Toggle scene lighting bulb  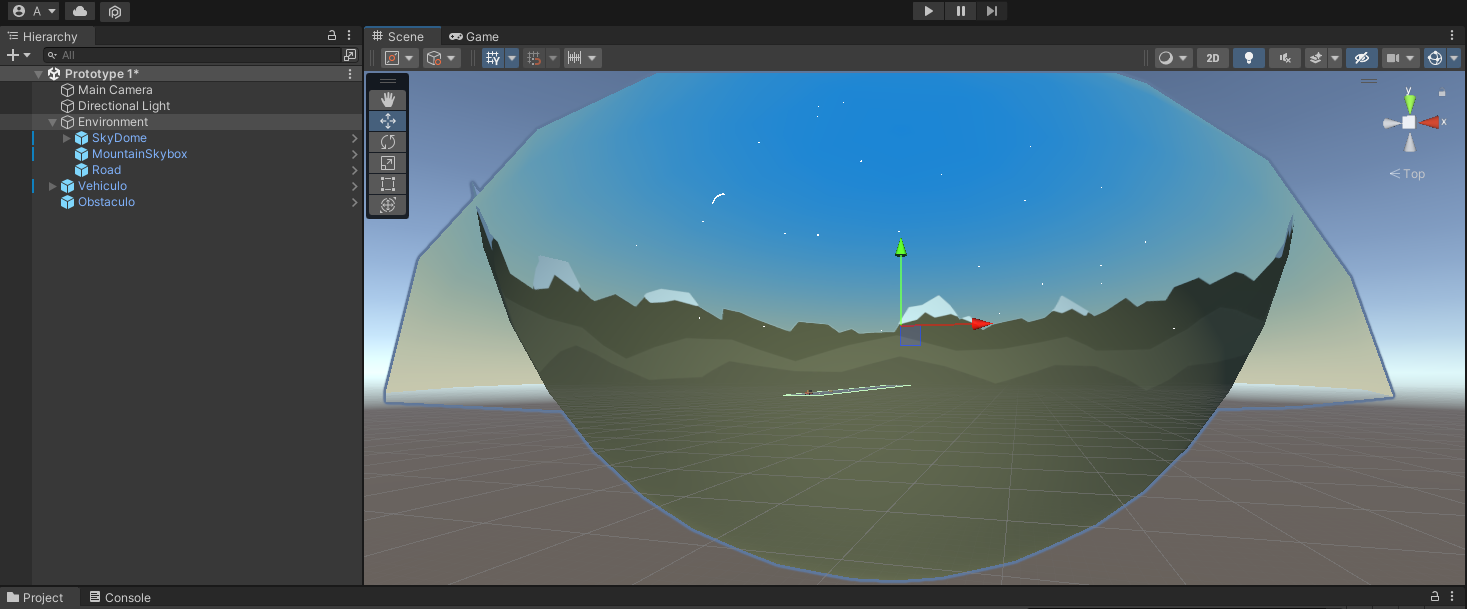pos(1248,58)
